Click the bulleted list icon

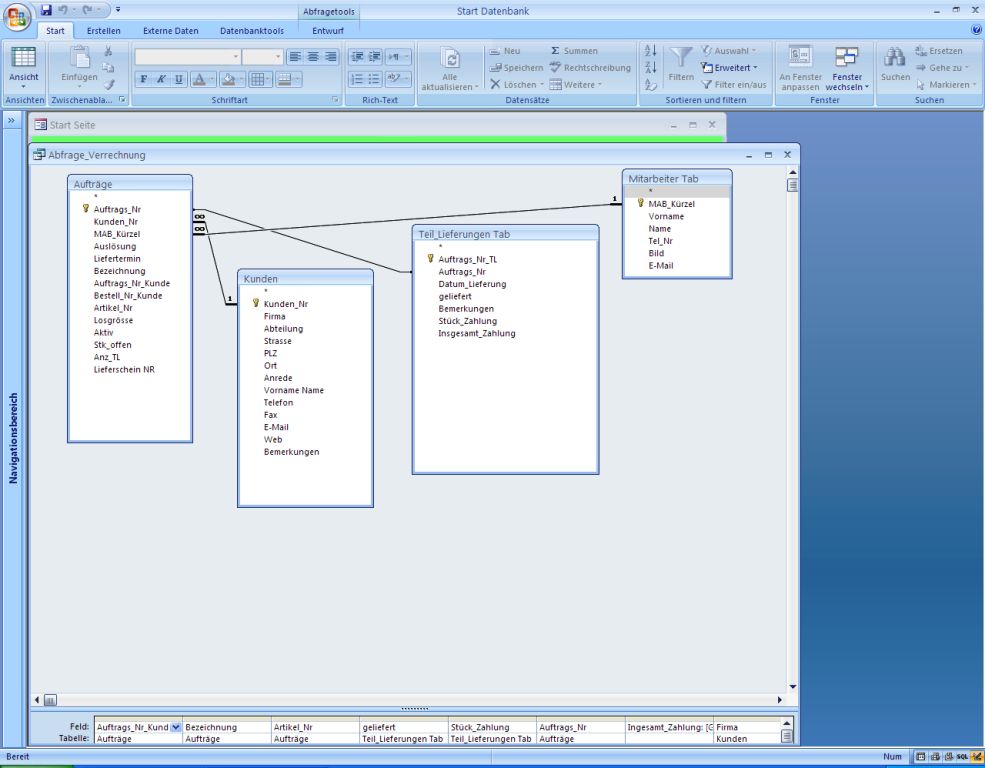pyautogui.click(x=374, y=79)
